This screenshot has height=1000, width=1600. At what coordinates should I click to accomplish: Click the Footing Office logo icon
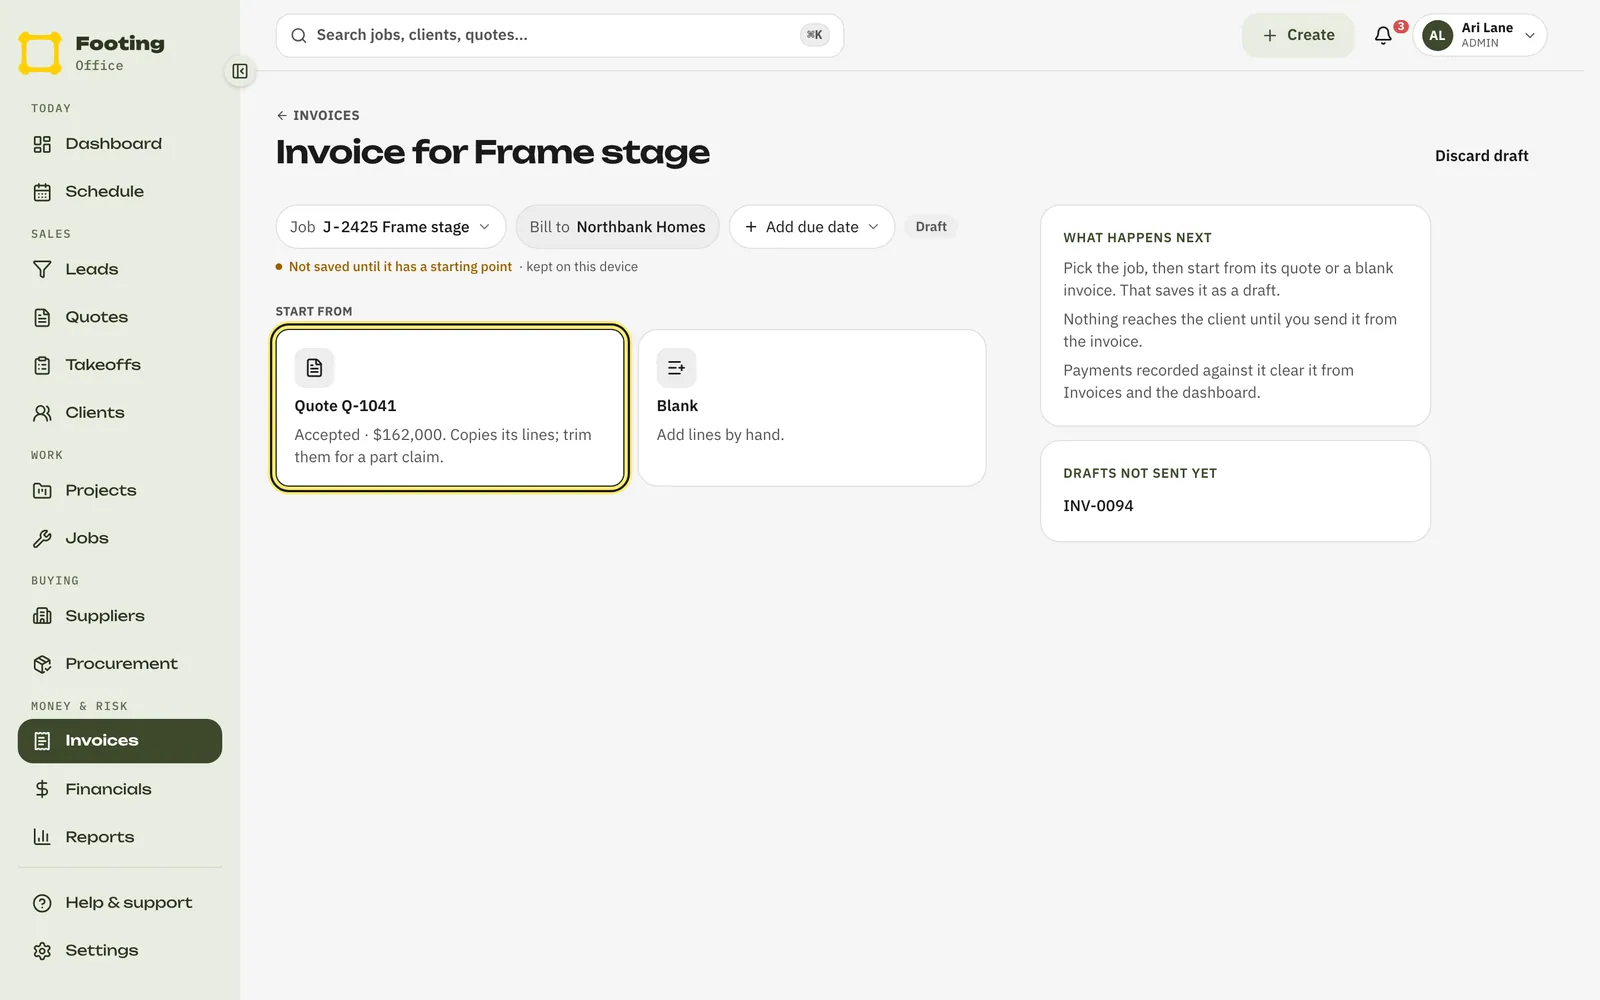click(x=40, y=53)
